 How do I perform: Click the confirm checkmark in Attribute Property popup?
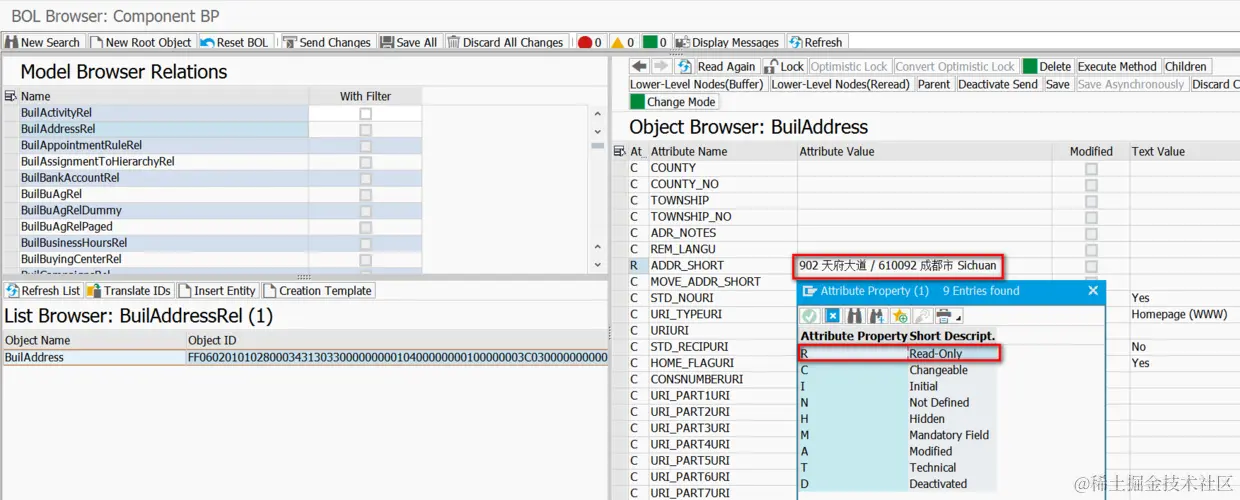coord(810,315)
